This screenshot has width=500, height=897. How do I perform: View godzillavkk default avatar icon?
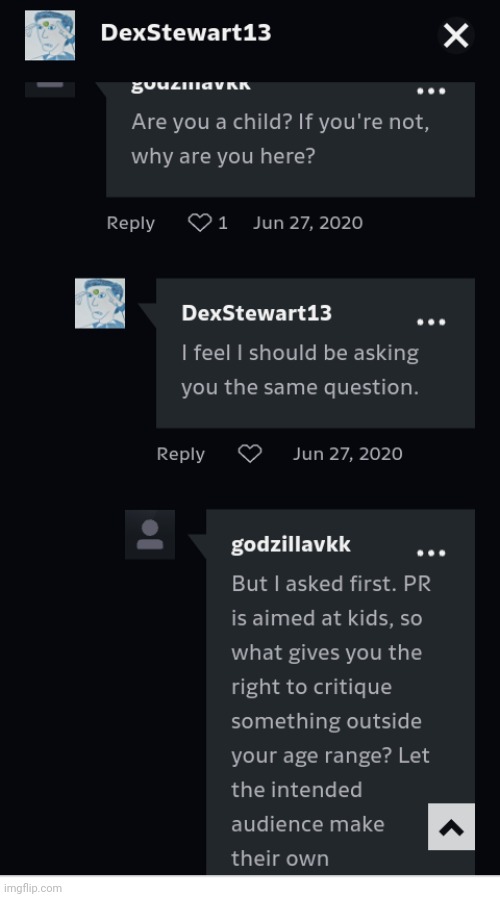[150, 534]
